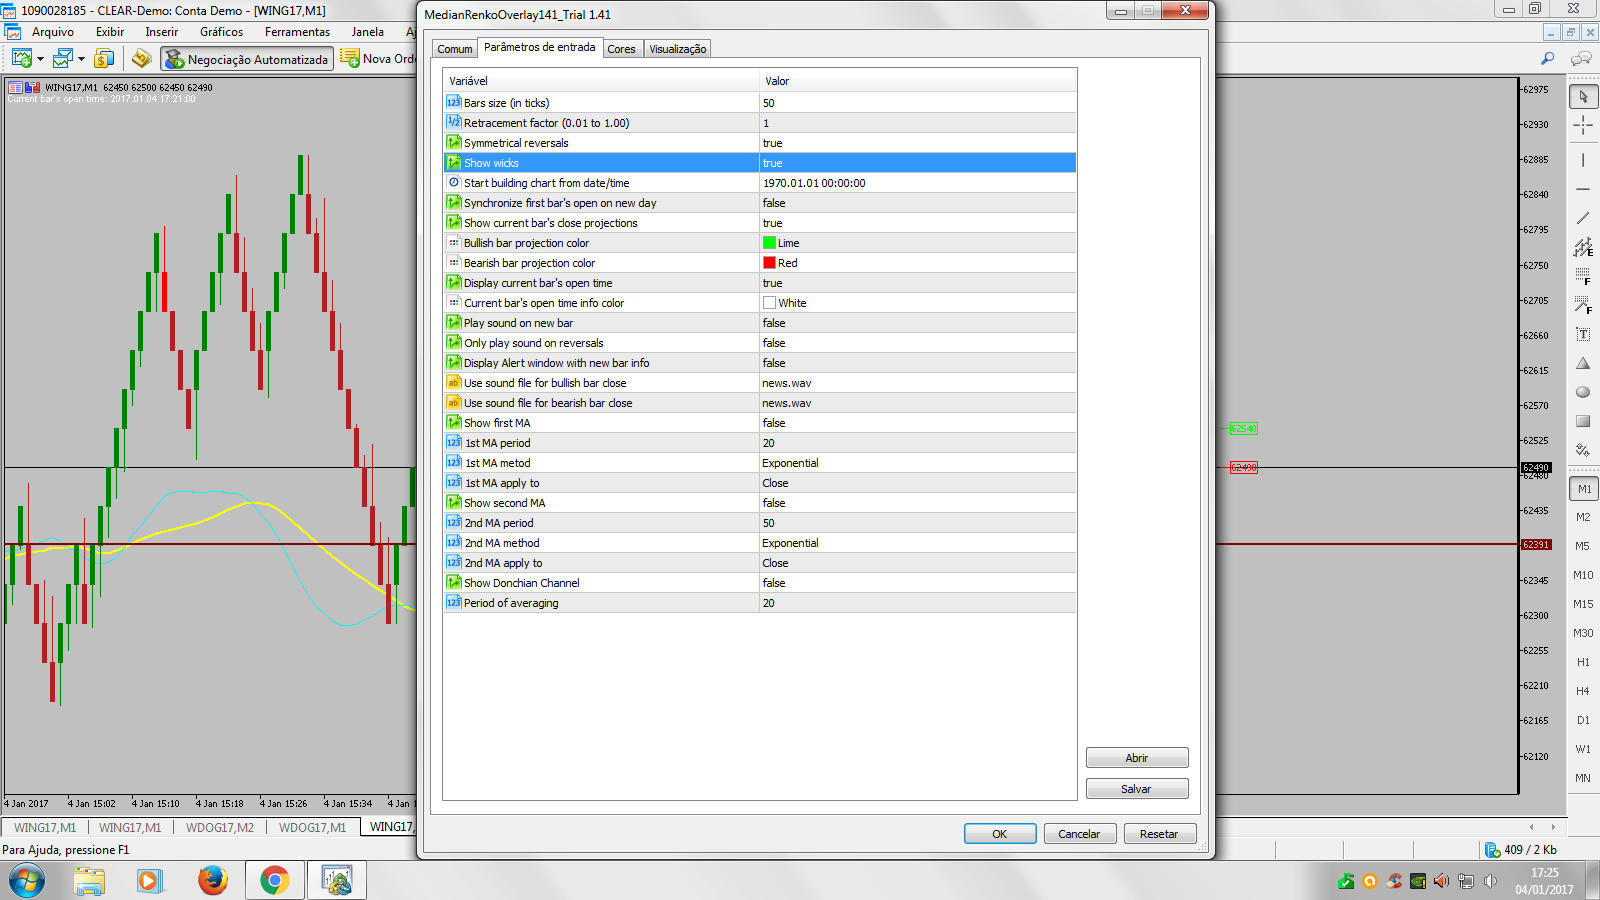Click the start date value 1970.01.01 00:00:00
This screenshot has height=900, width=1600.
(814, 183)
